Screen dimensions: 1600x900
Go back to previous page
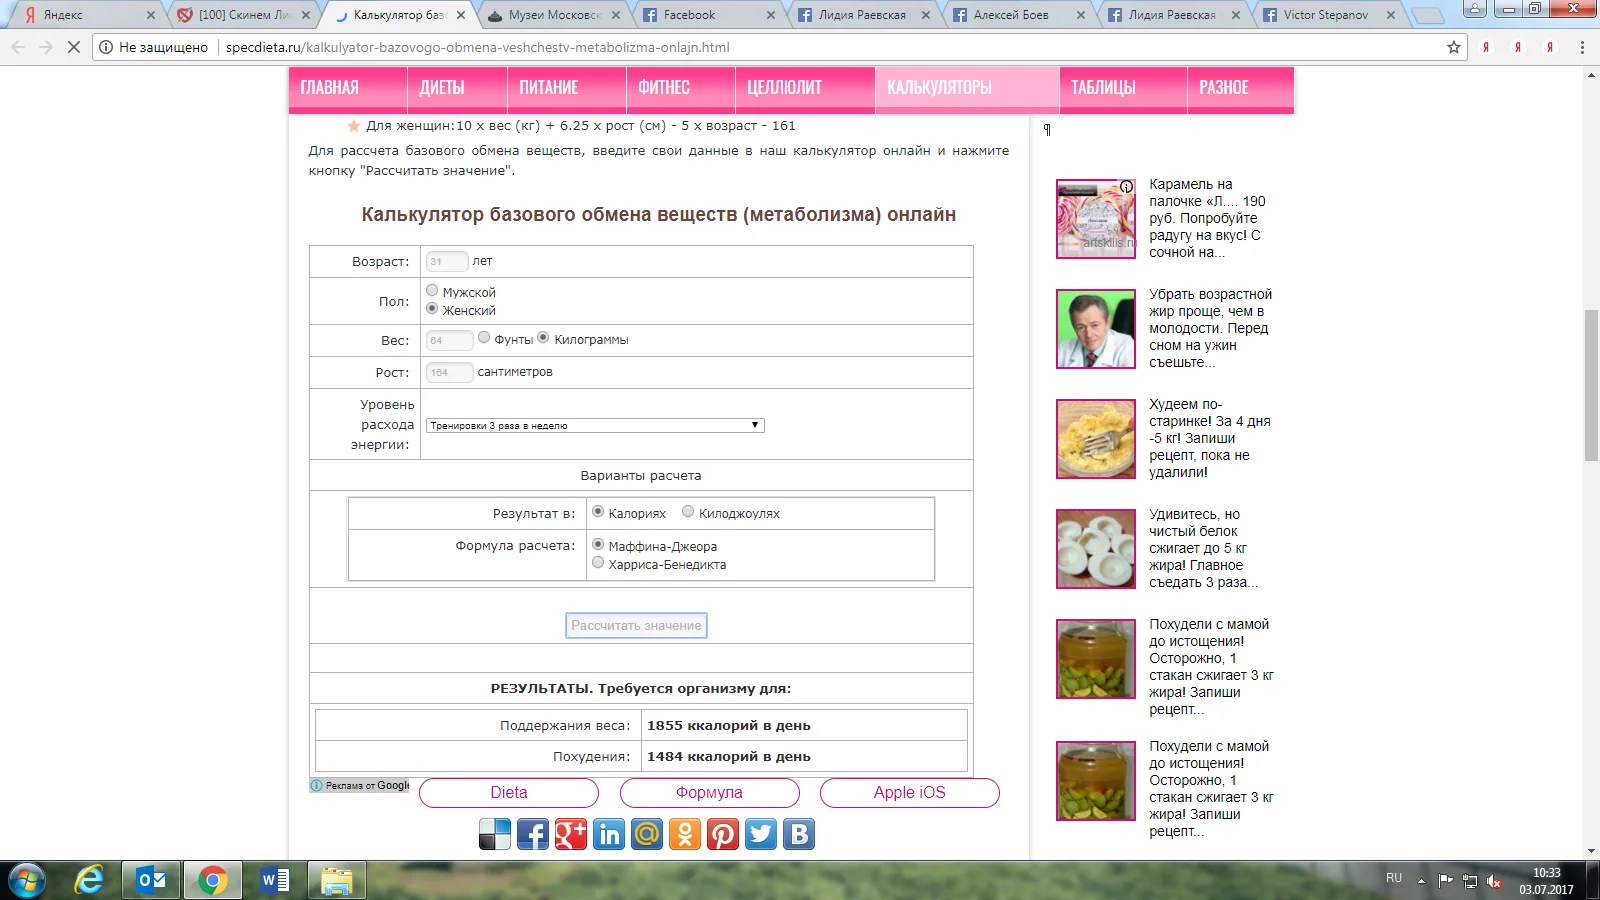point(18,47)
